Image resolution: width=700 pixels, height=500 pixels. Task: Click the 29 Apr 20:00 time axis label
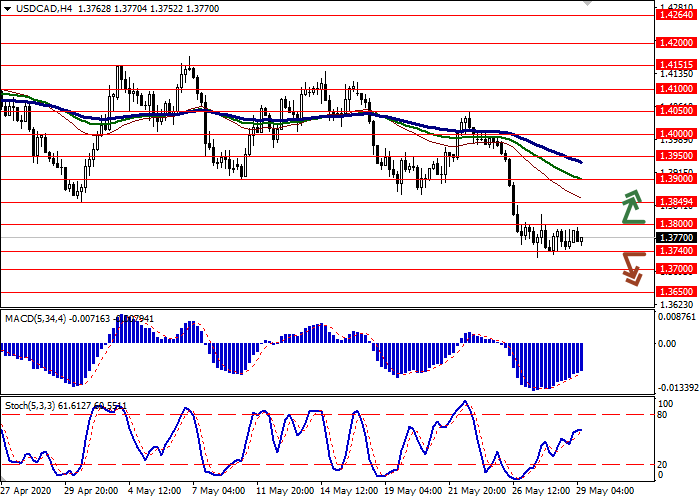click(x=90, y=492)
